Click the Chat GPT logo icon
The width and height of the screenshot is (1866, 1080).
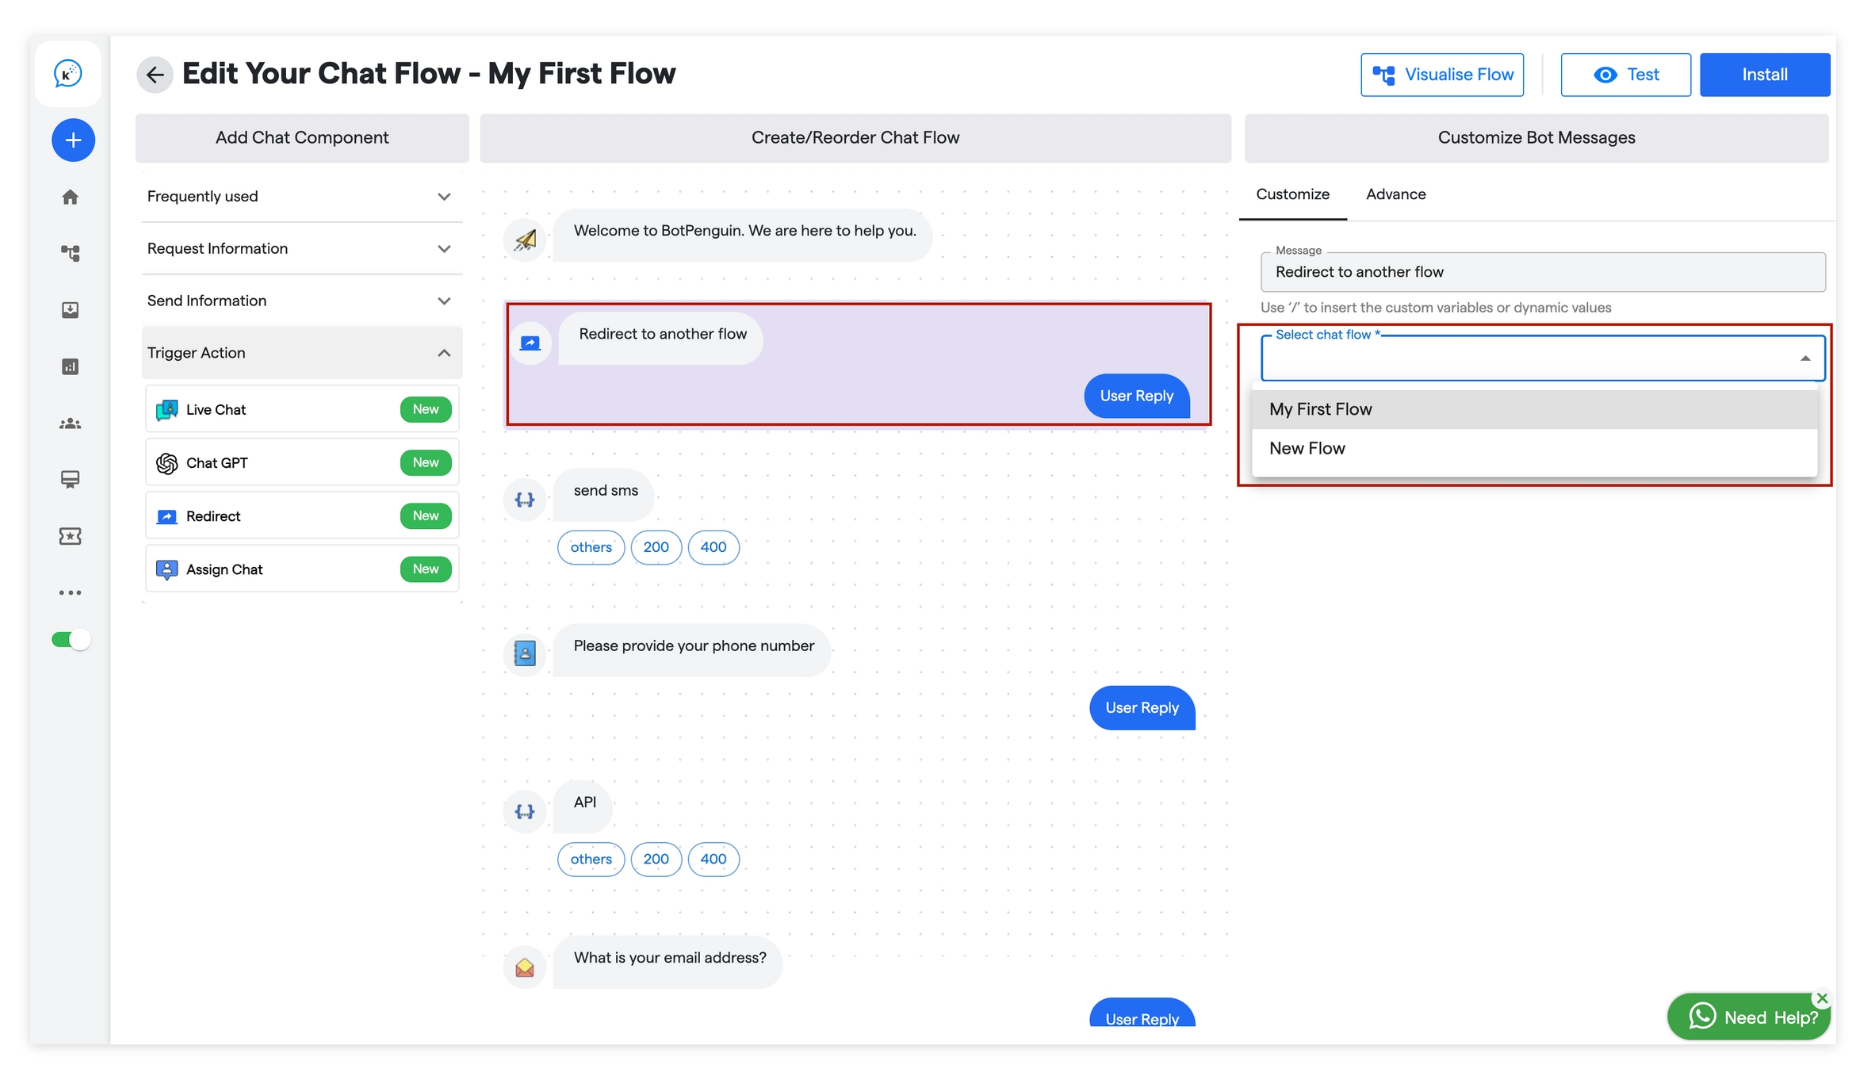click(167, 463)
